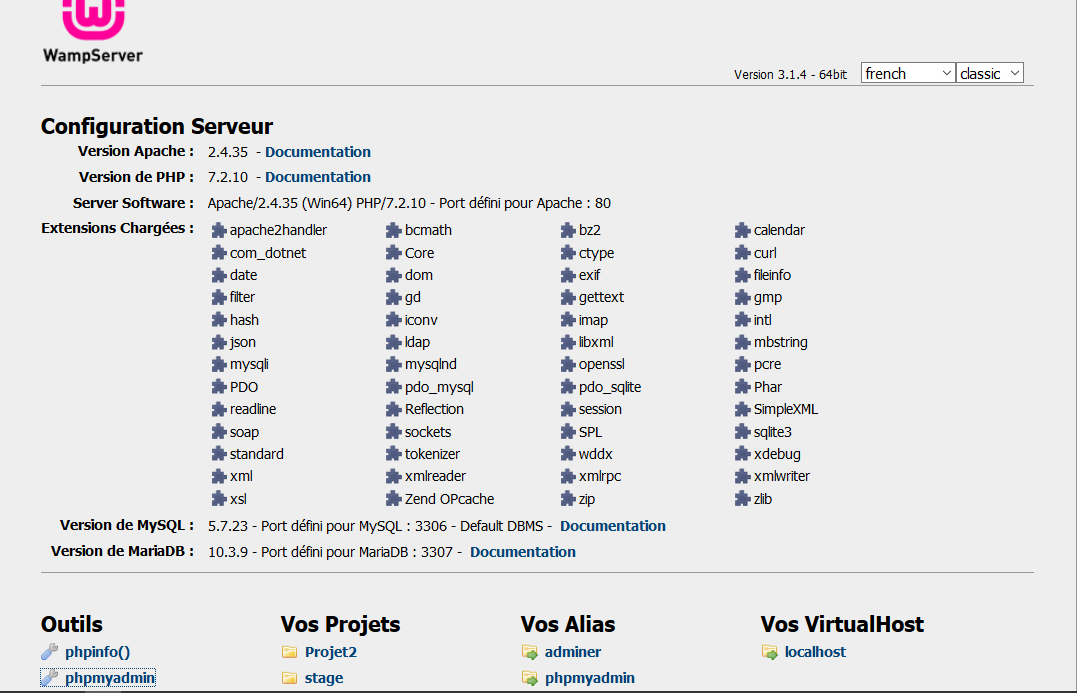Select the sqlite3 extension text
This screenshot has height=693, width=1077.
point(773,432)
